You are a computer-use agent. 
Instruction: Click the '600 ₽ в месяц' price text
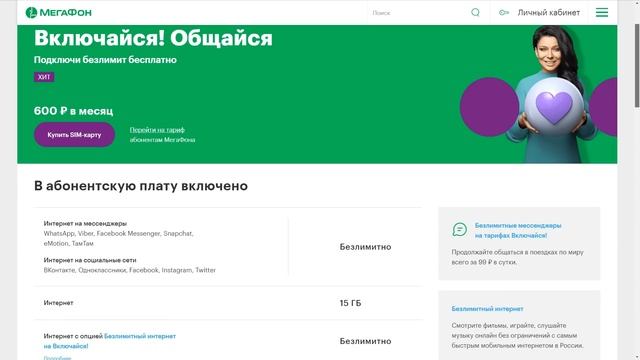pyautogui.click(x=73, y=111)
